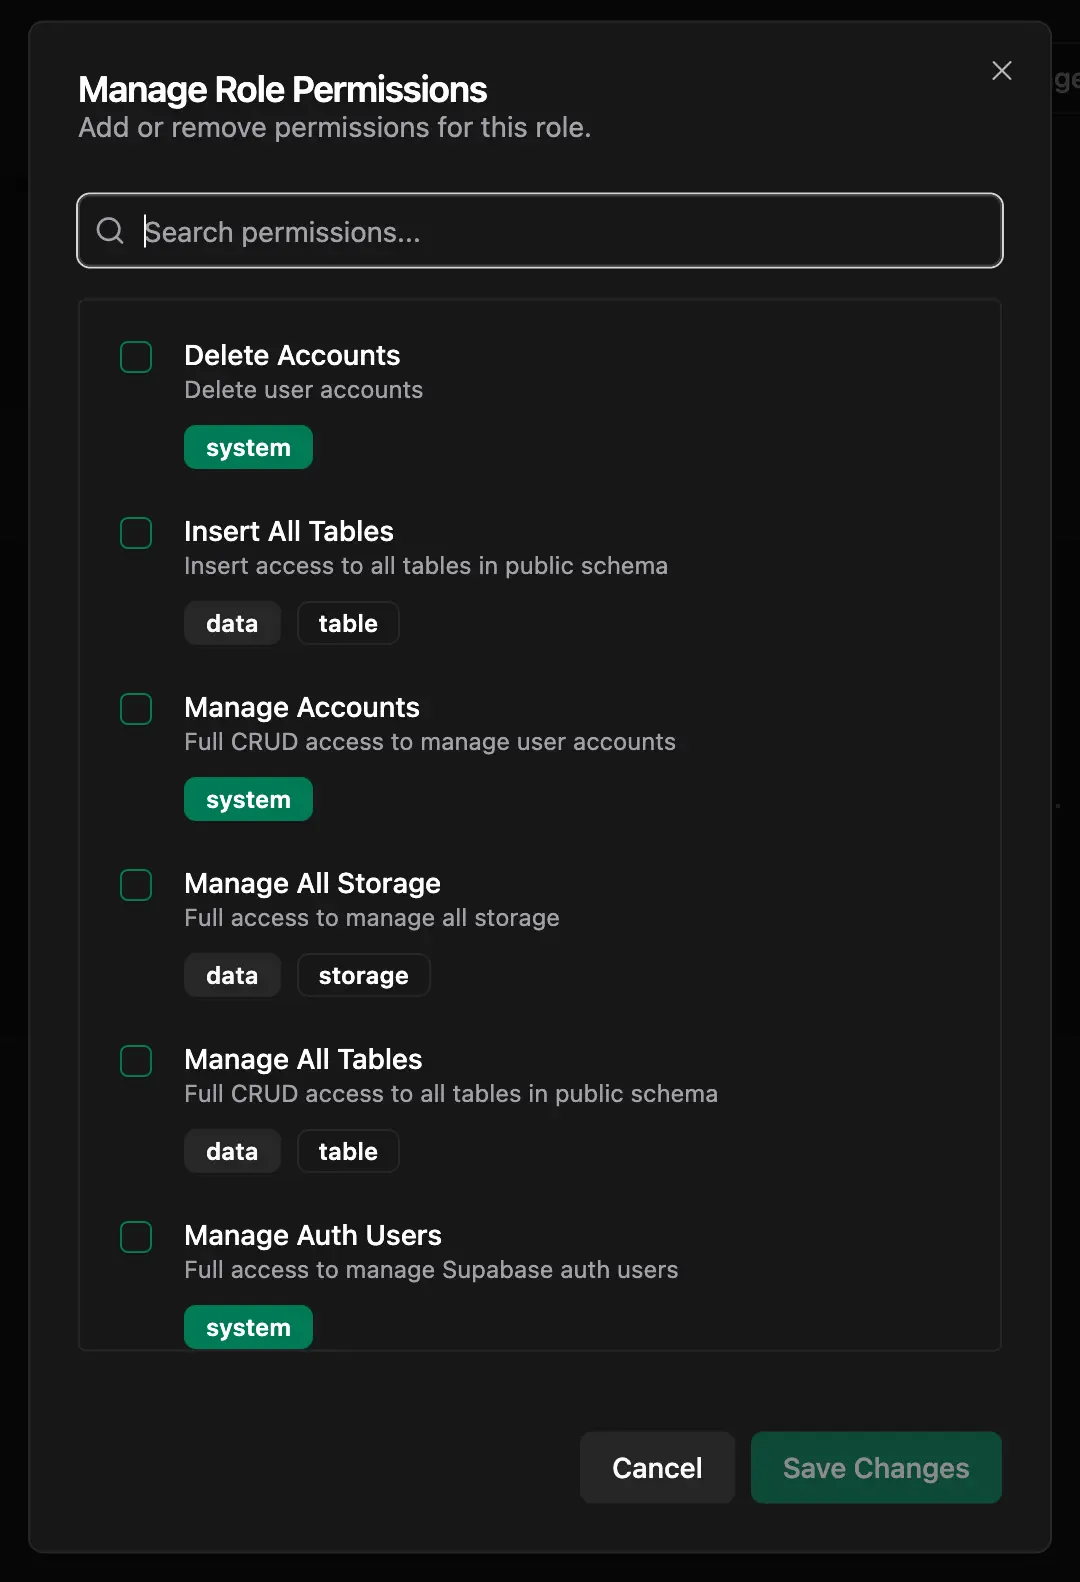
Task: Check the Delete Accounts permission
Action: coord(136,357)
